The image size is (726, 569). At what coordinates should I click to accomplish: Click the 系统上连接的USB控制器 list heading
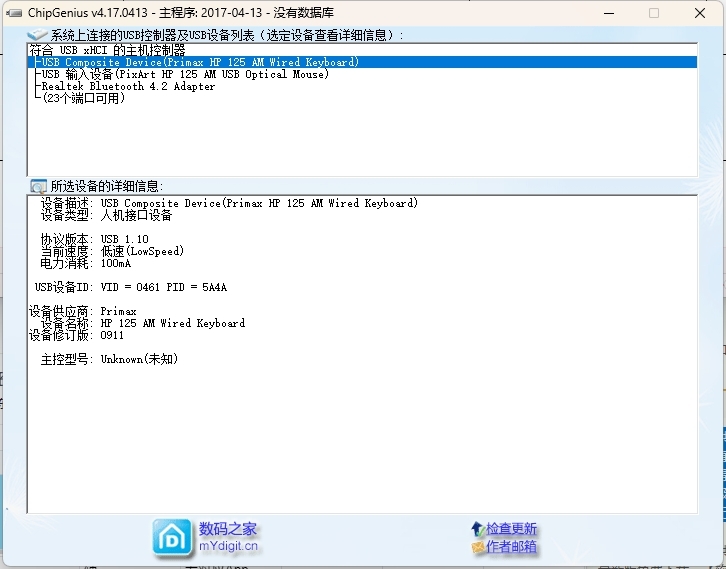[227, 35]
